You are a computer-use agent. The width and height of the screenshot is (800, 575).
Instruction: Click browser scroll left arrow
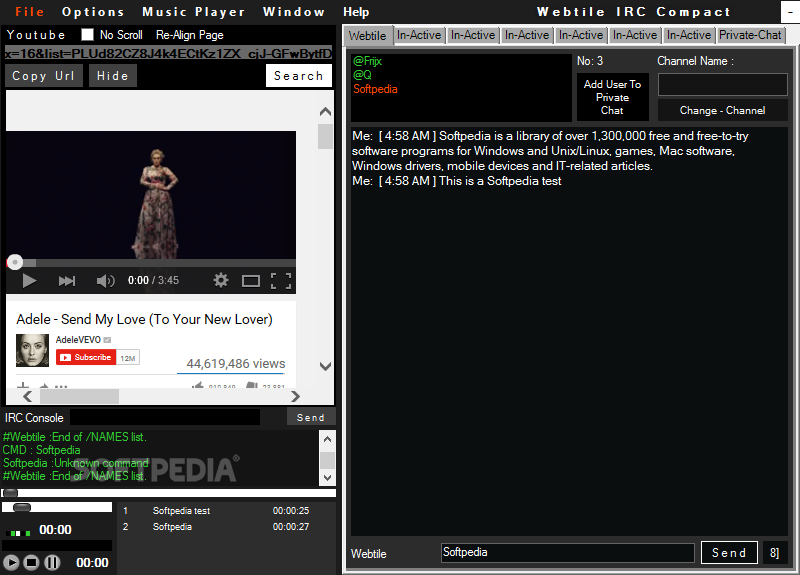pos(28,396)
